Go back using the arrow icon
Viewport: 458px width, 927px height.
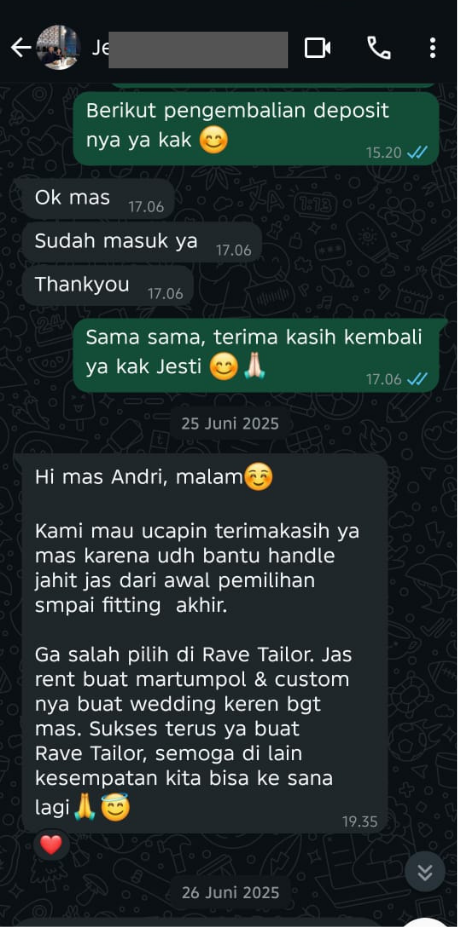[x=20, y=48]
